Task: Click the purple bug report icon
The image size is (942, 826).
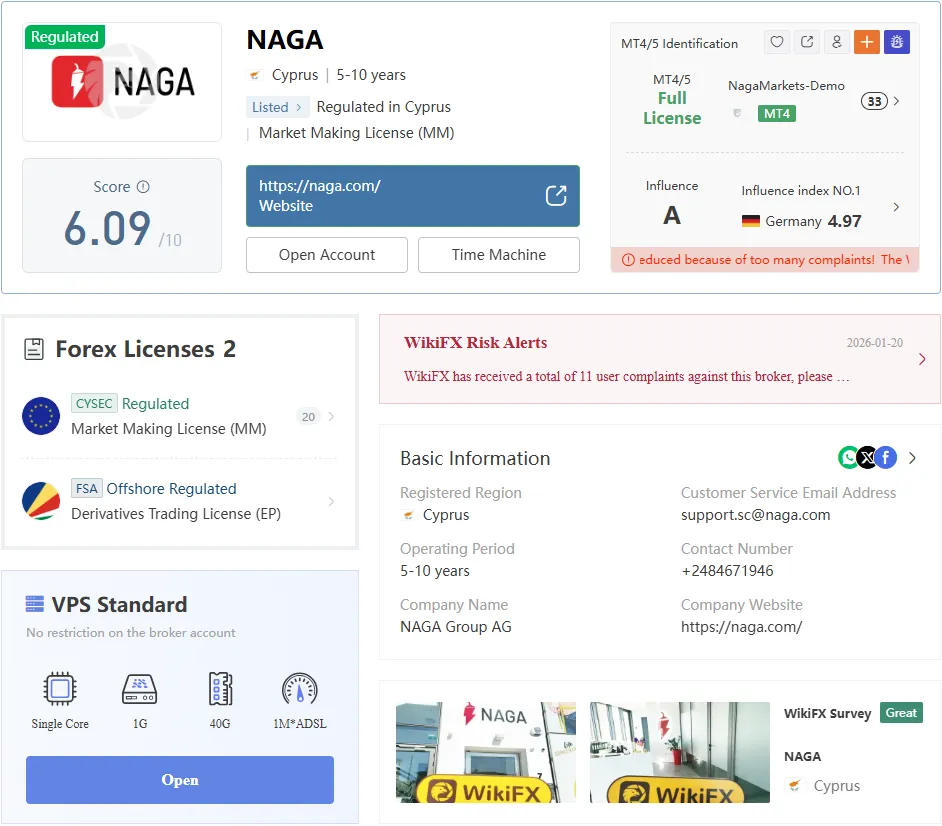Action: (896, 42)
